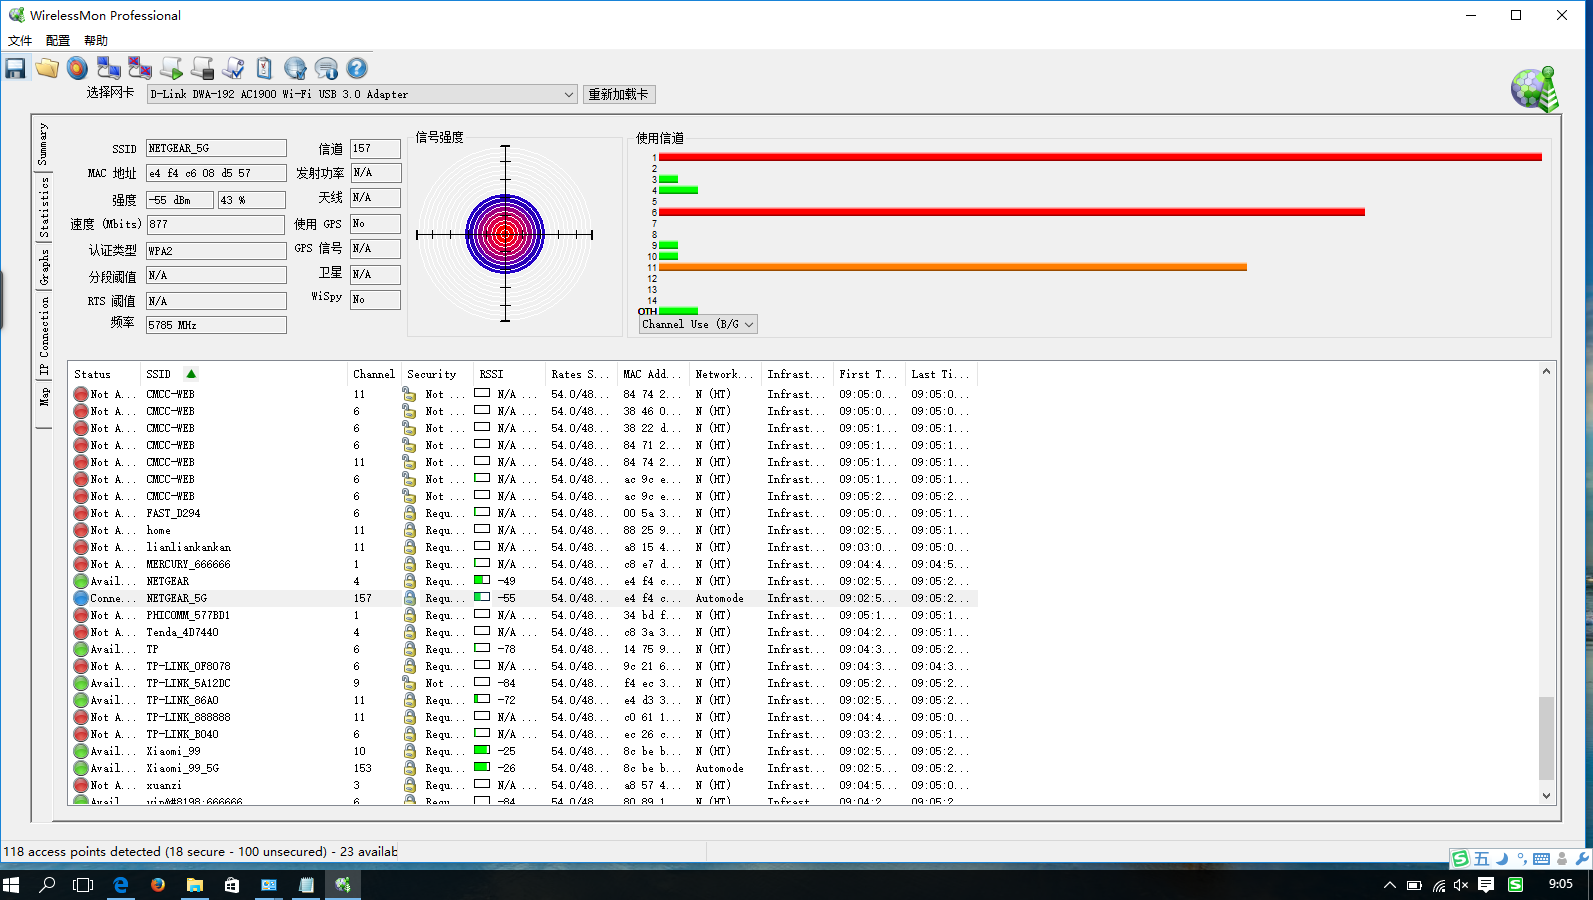Click the MAC Add... column header
Viewport: 1593px width, 900px height.
[653, 374]
